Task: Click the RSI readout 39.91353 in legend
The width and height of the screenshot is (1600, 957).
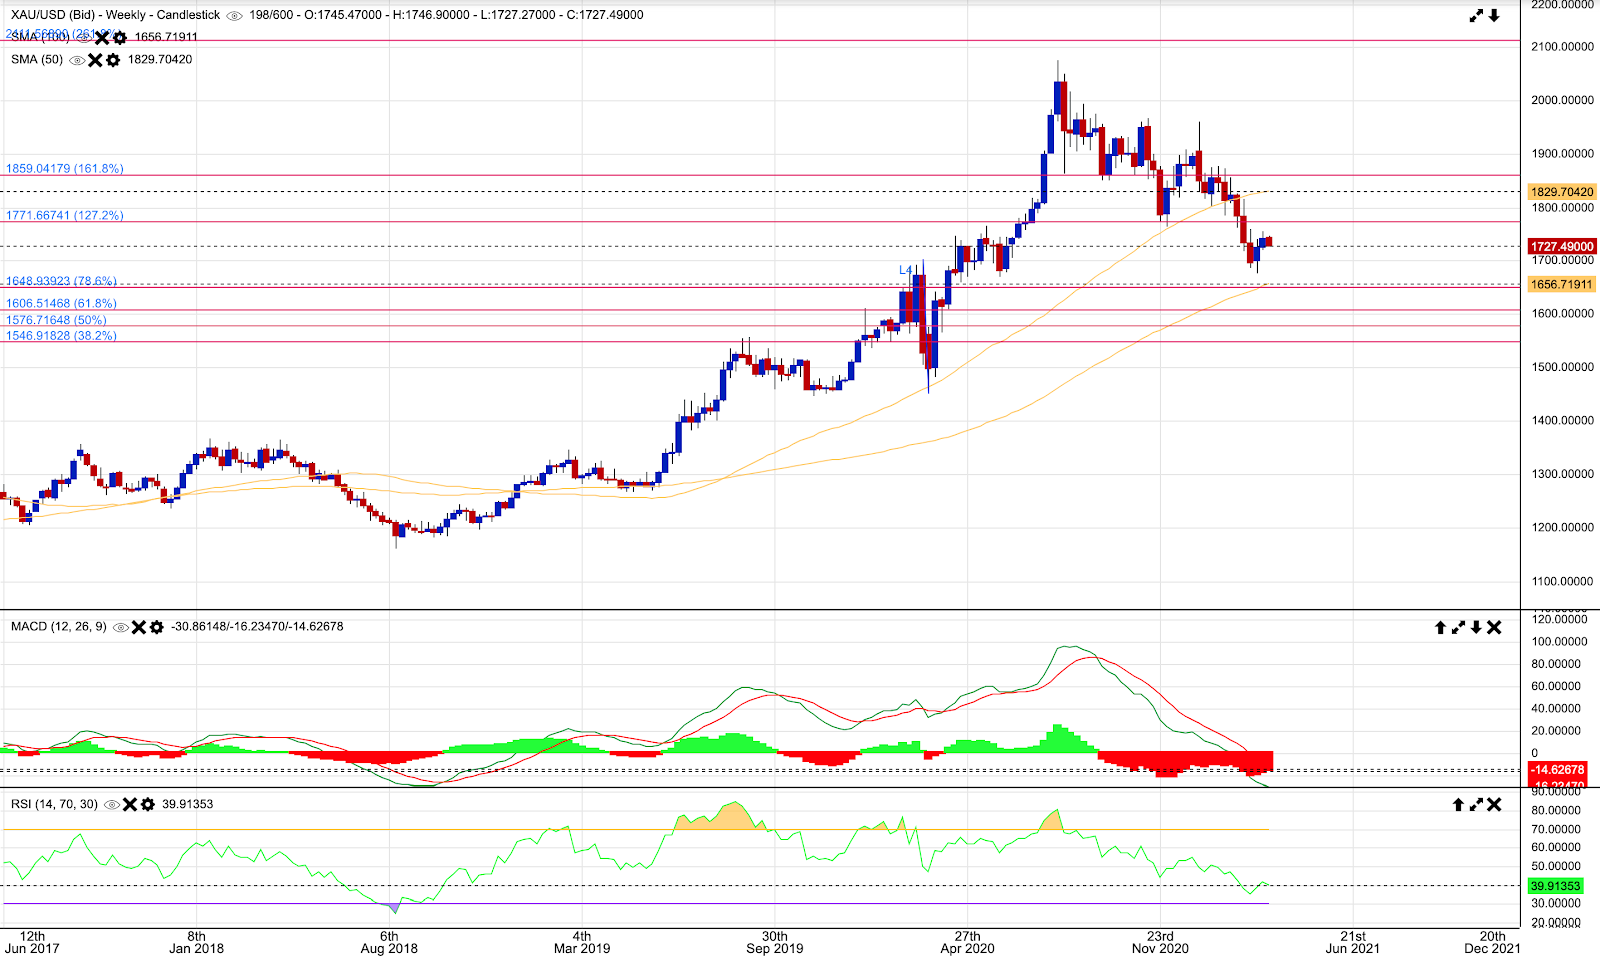Action: click(x=188, y=805)
